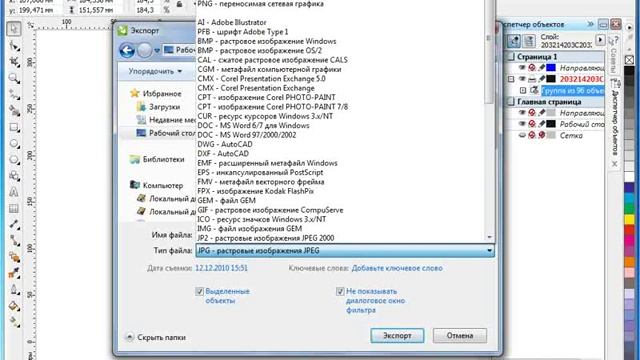This screenshot has height=360, width=640.
Task: Toggle editing pencil for Сетка layer
Action: tap(542, 135)
